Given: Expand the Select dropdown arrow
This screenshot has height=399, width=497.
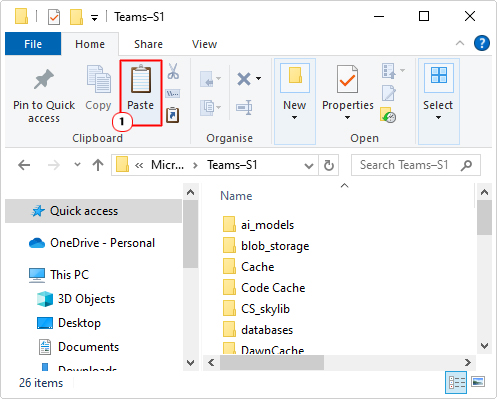Looking at the screenshot, I should [438, 118].
